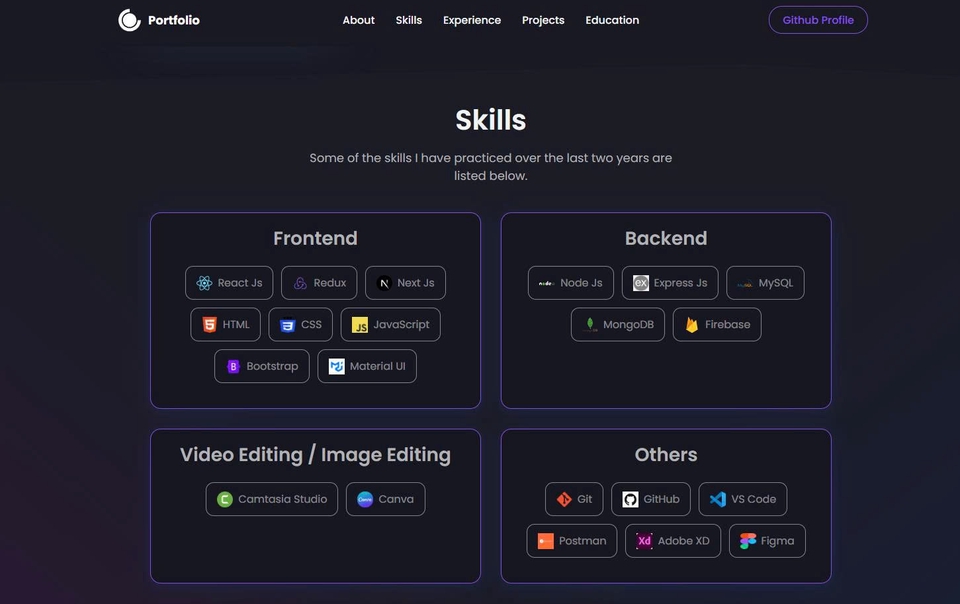Click the MongoDB leaf icon
960x604 pixels.
click(591, 325)
